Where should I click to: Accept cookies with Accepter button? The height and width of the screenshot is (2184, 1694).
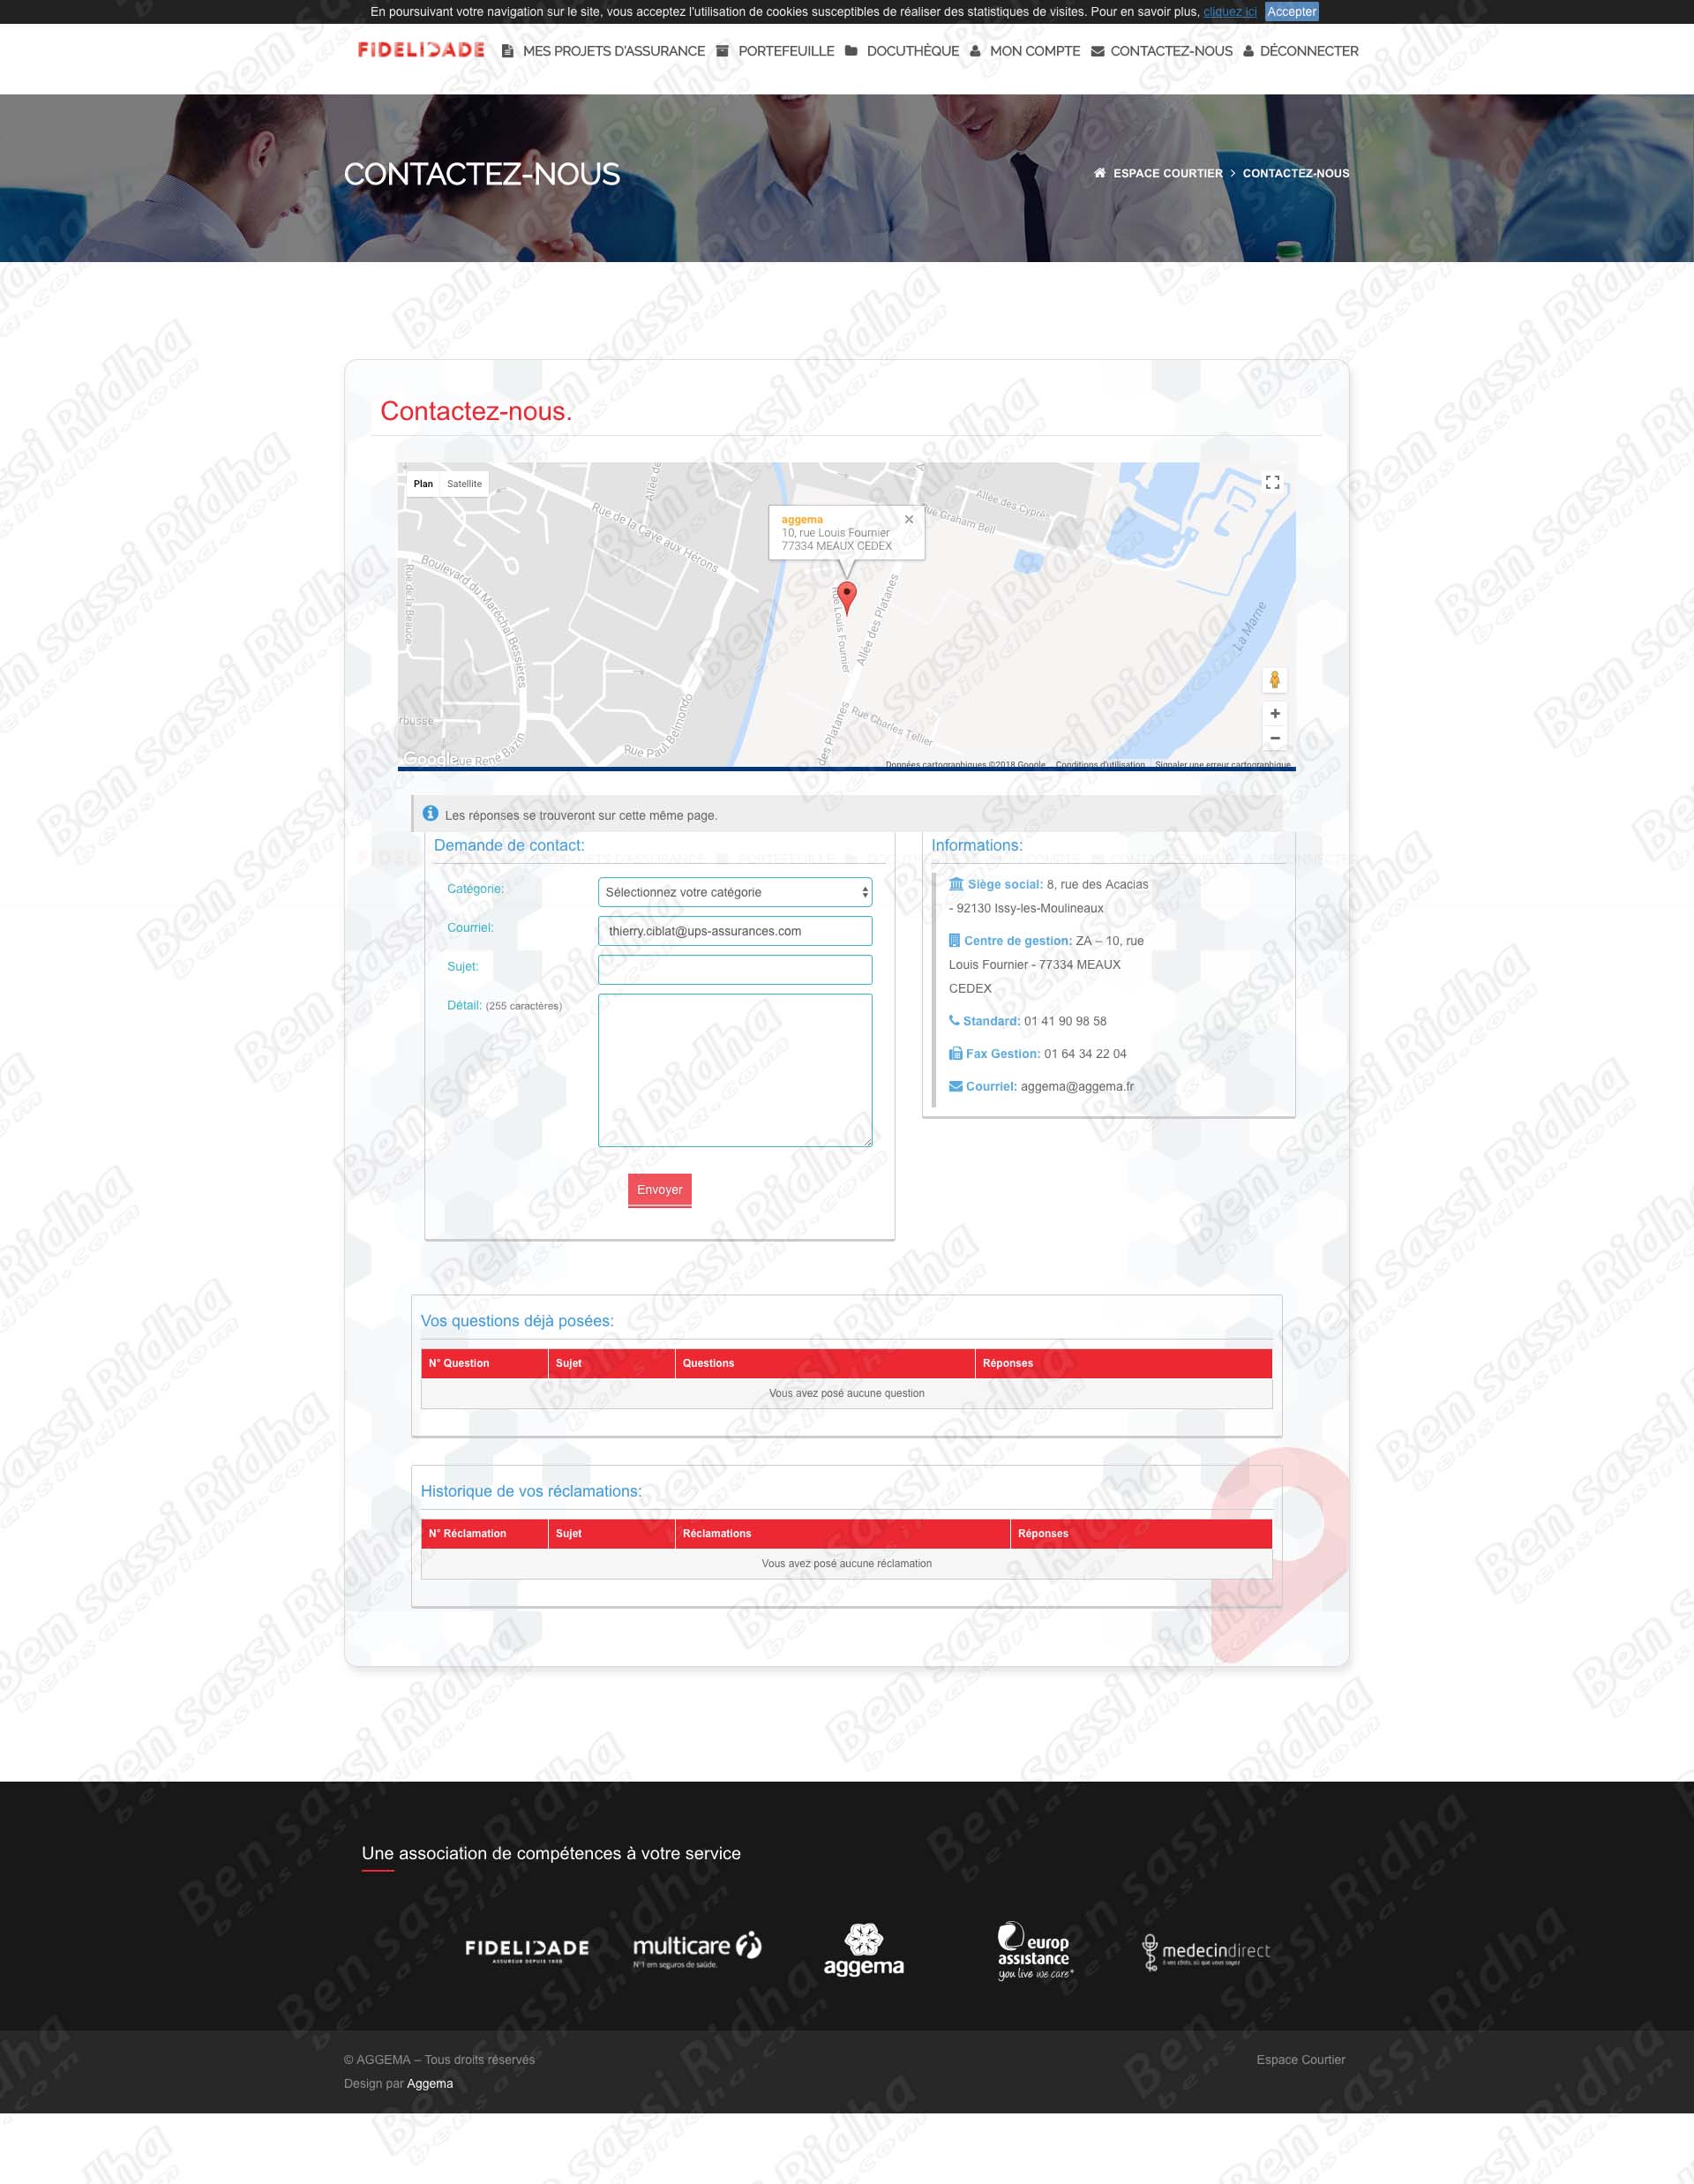point(1290,12)
